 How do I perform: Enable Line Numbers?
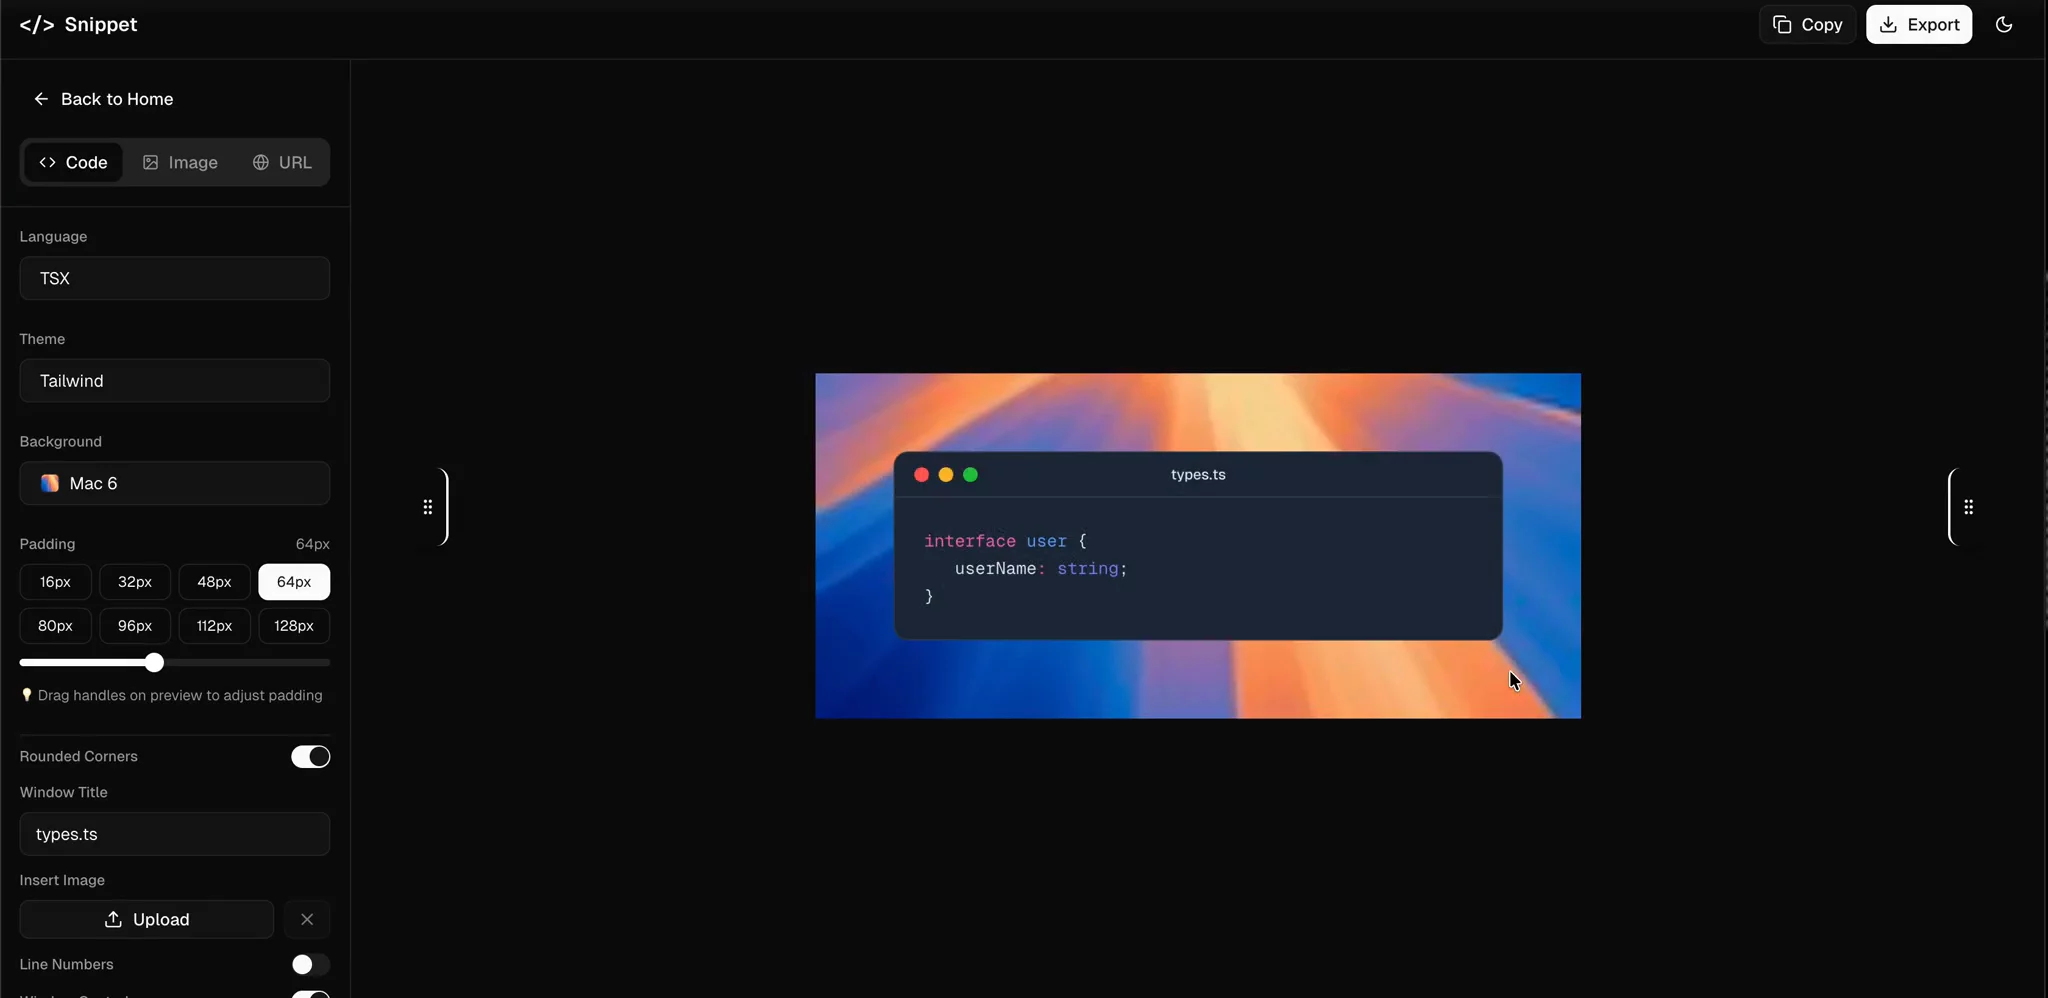tap(310, 964)
